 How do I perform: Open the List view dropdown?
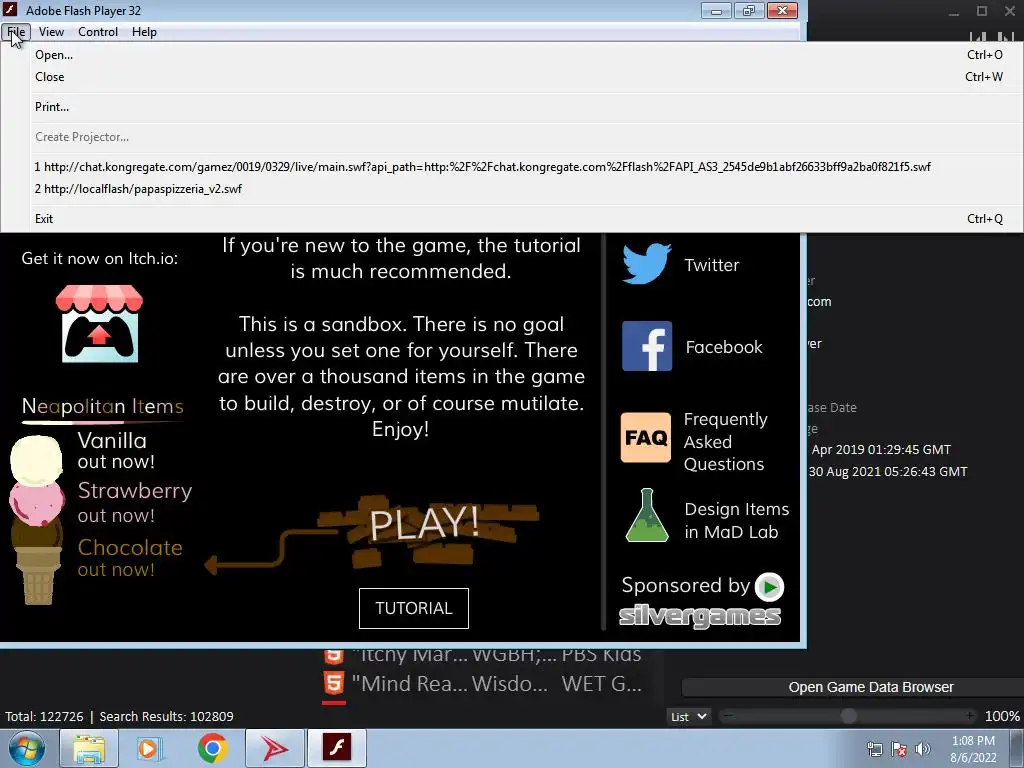[x=689, y=716]
